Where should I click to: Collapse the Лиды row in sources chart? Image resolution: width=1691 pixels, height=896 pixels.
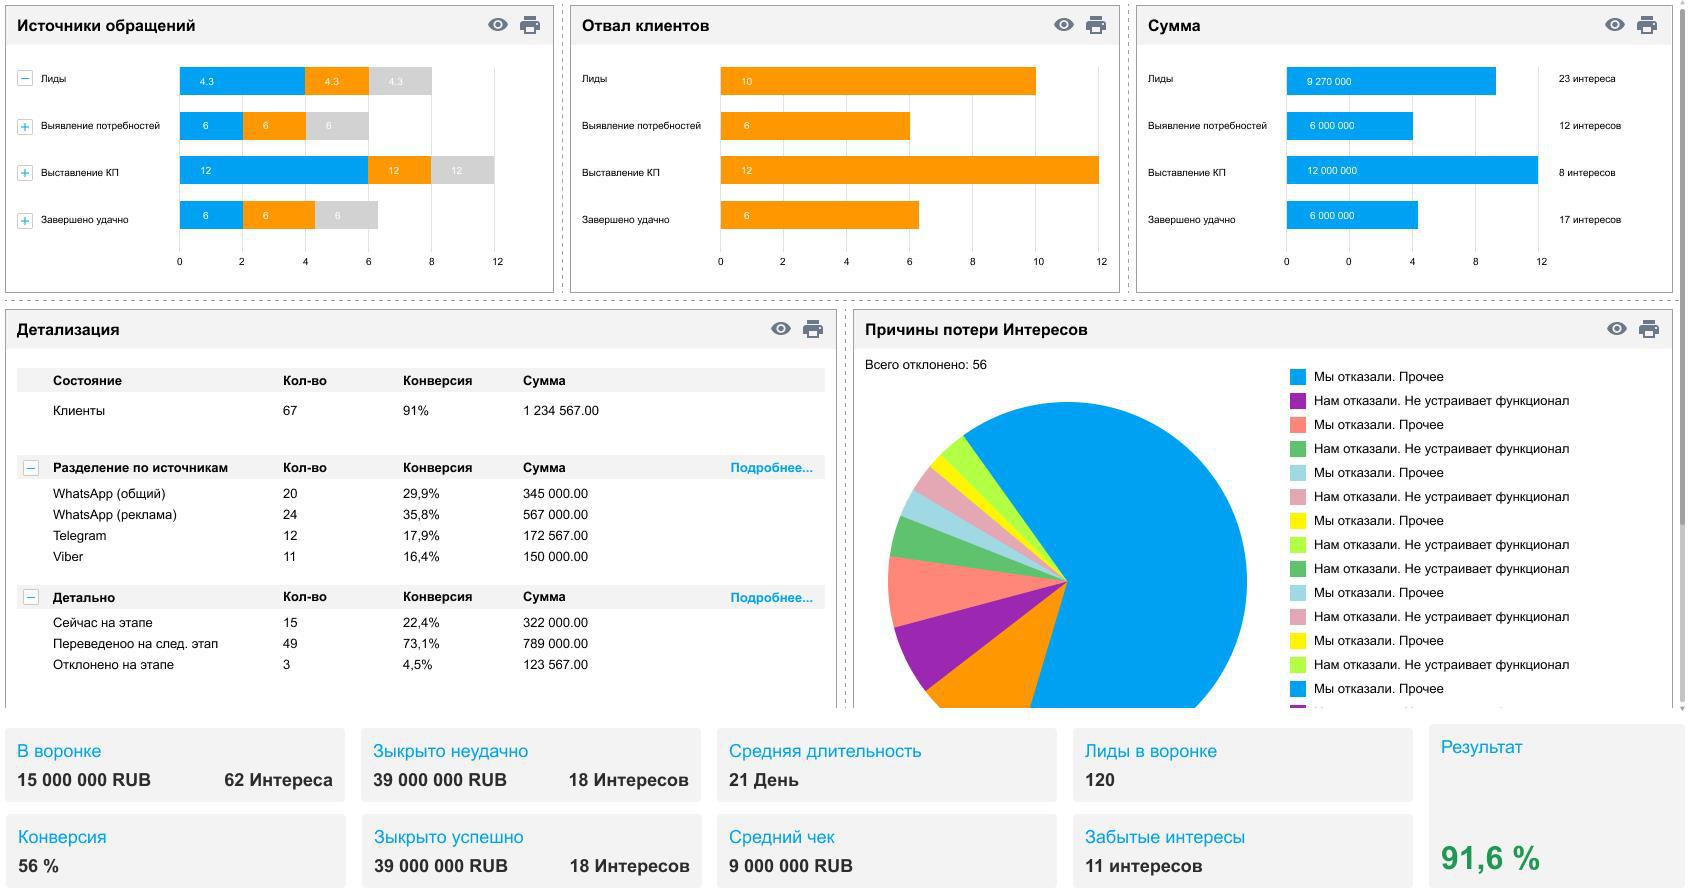click(25, 78)
